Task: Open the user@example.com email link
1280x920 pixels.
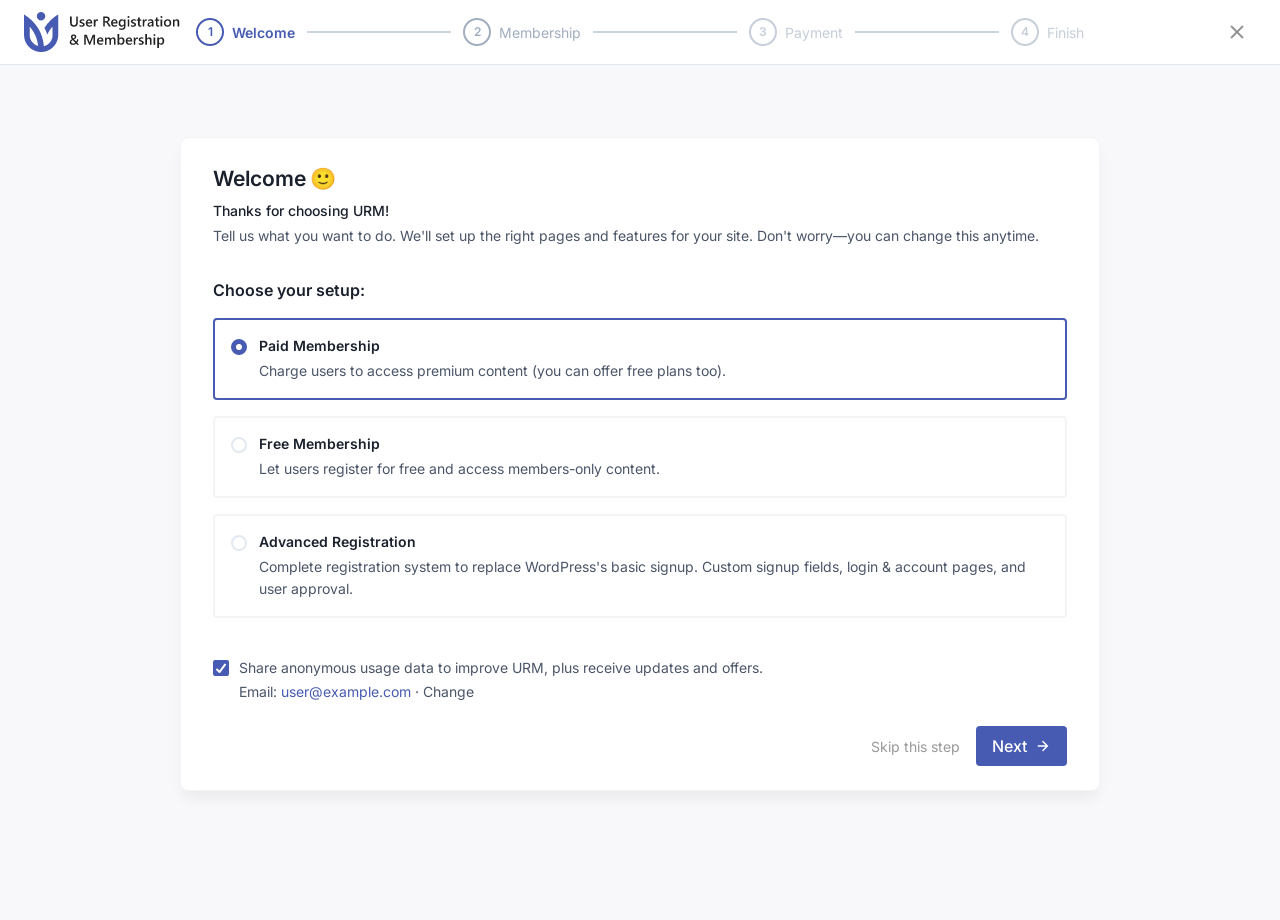Action: 346,692
